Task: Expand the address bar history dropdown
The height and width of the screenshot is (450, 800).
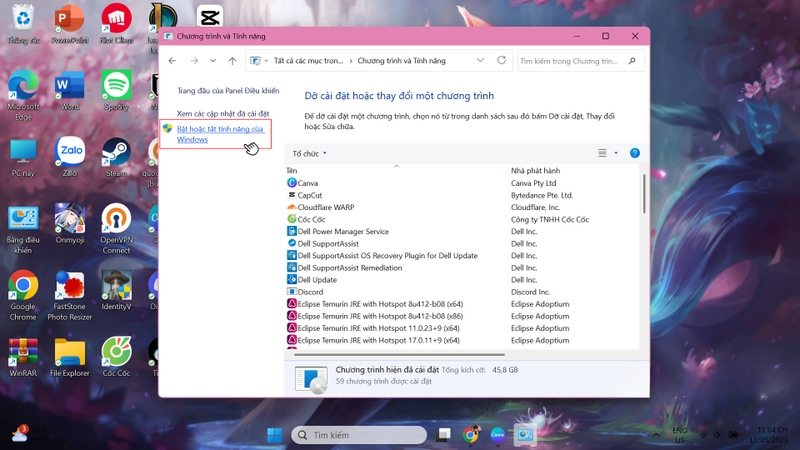Action: pos(480,60)
